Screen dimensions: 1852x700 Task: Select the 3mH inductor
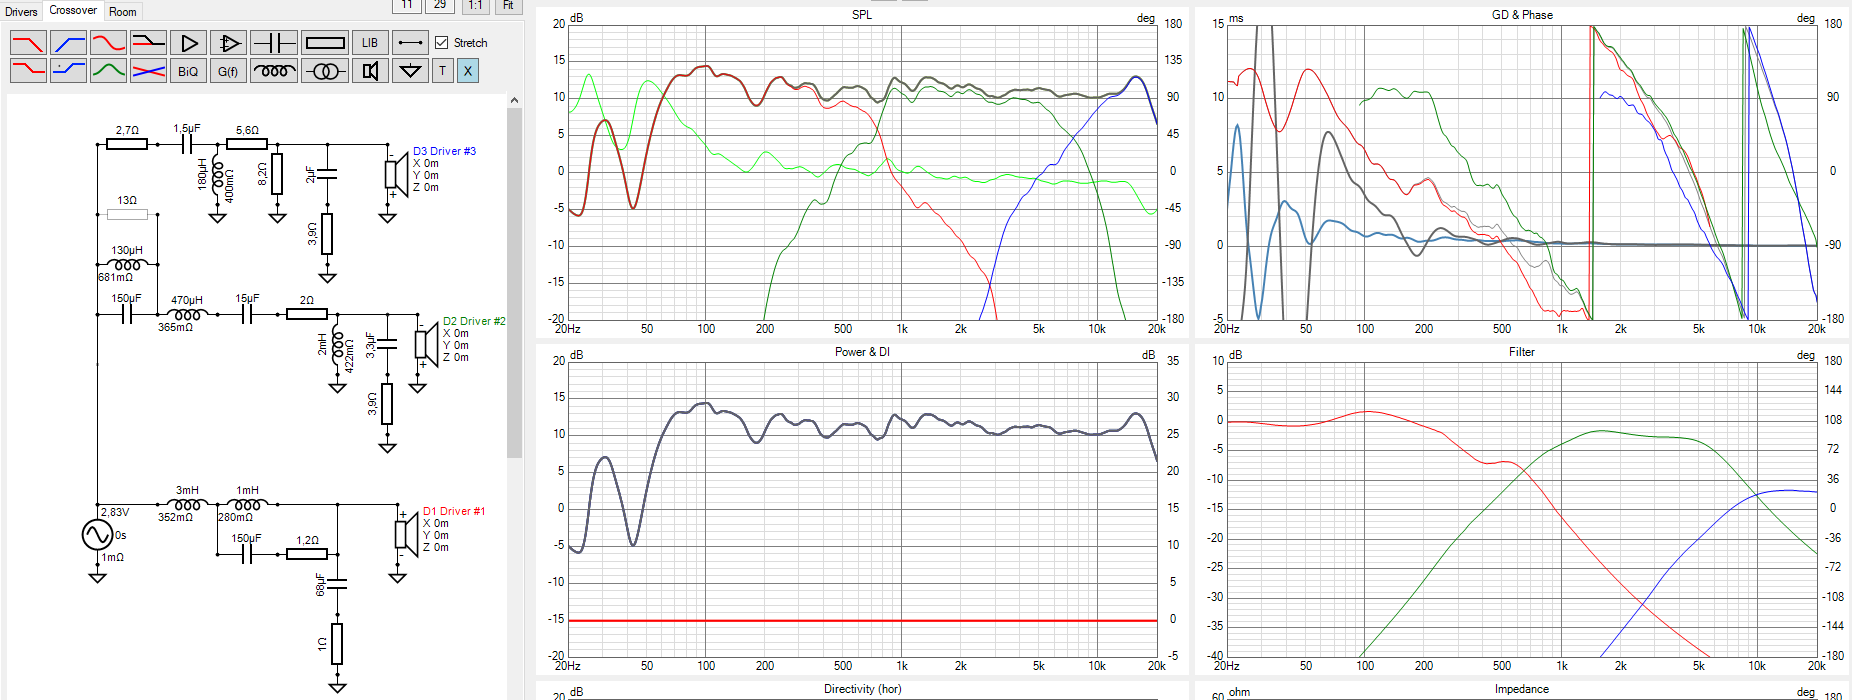pyautogui.click(x=187, y=504)
